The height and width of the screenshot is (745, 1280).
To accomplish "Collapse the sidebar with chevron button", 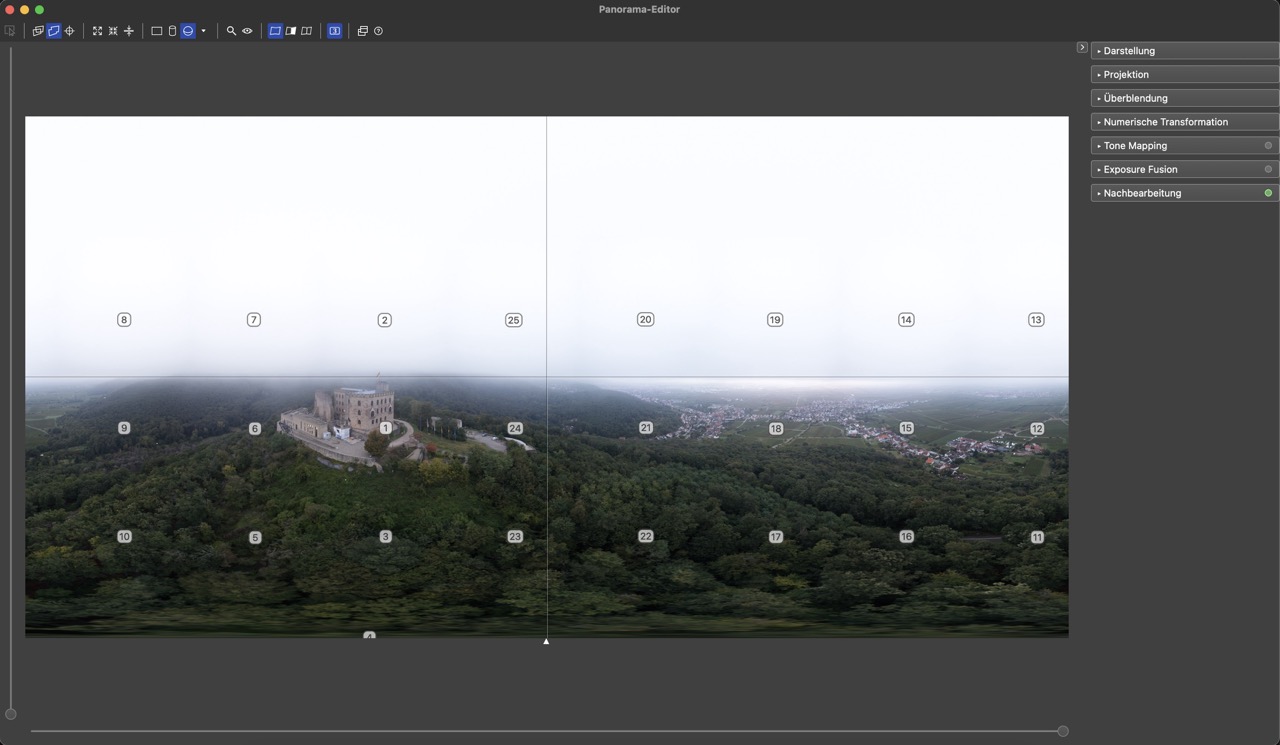I will 1082,48.
